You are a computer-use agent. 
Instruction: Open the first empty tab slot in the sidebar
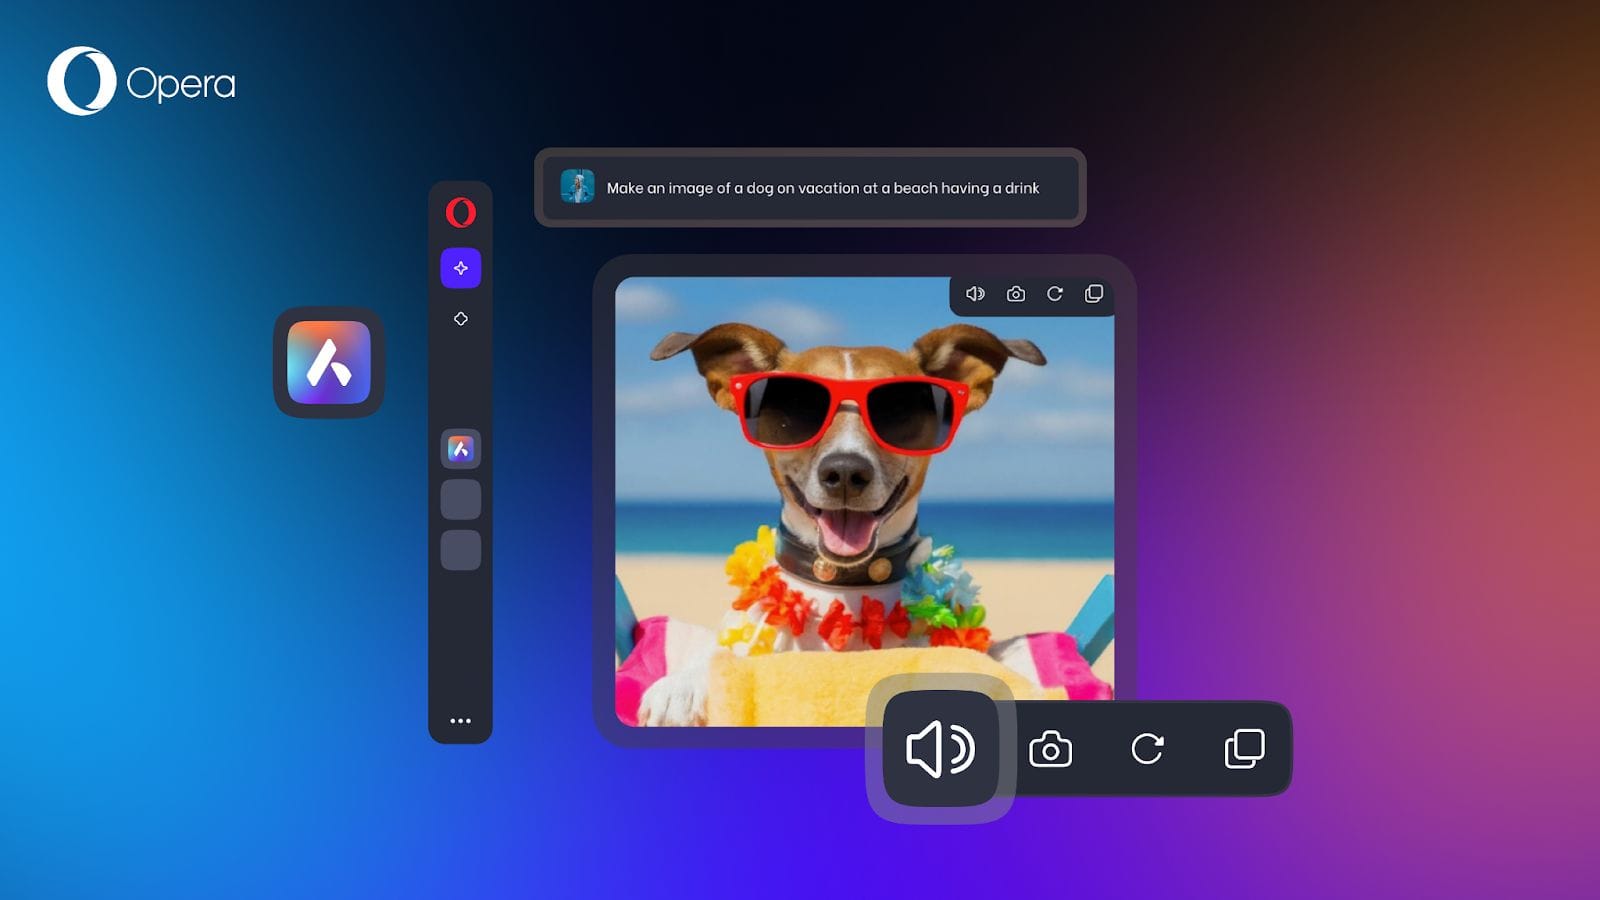pyautogui.click(x=460, y=498)
